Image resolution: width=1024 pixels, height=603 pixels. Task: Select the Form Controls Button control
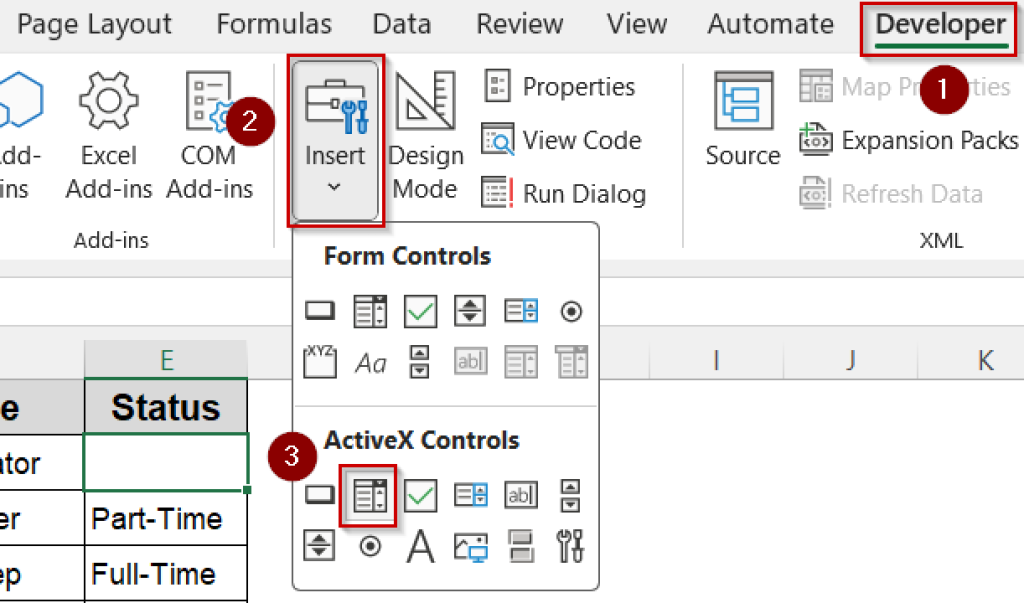point(319,310)
